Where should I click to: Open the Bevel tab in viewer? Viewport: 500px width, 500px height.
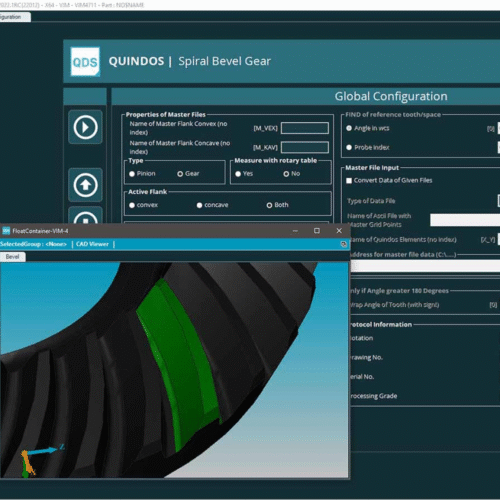tap(12, 257)
